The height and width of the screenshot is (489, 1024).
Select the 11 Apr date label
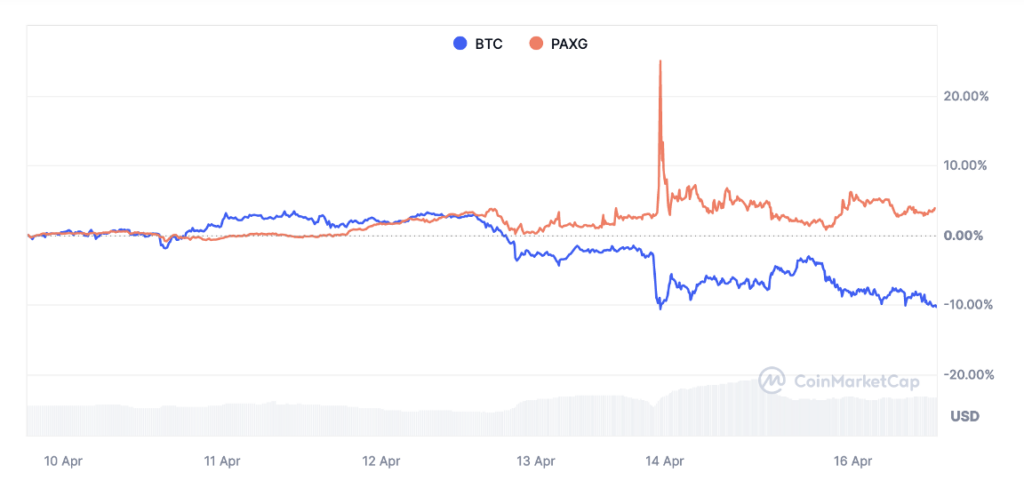(x=222, y=461)
